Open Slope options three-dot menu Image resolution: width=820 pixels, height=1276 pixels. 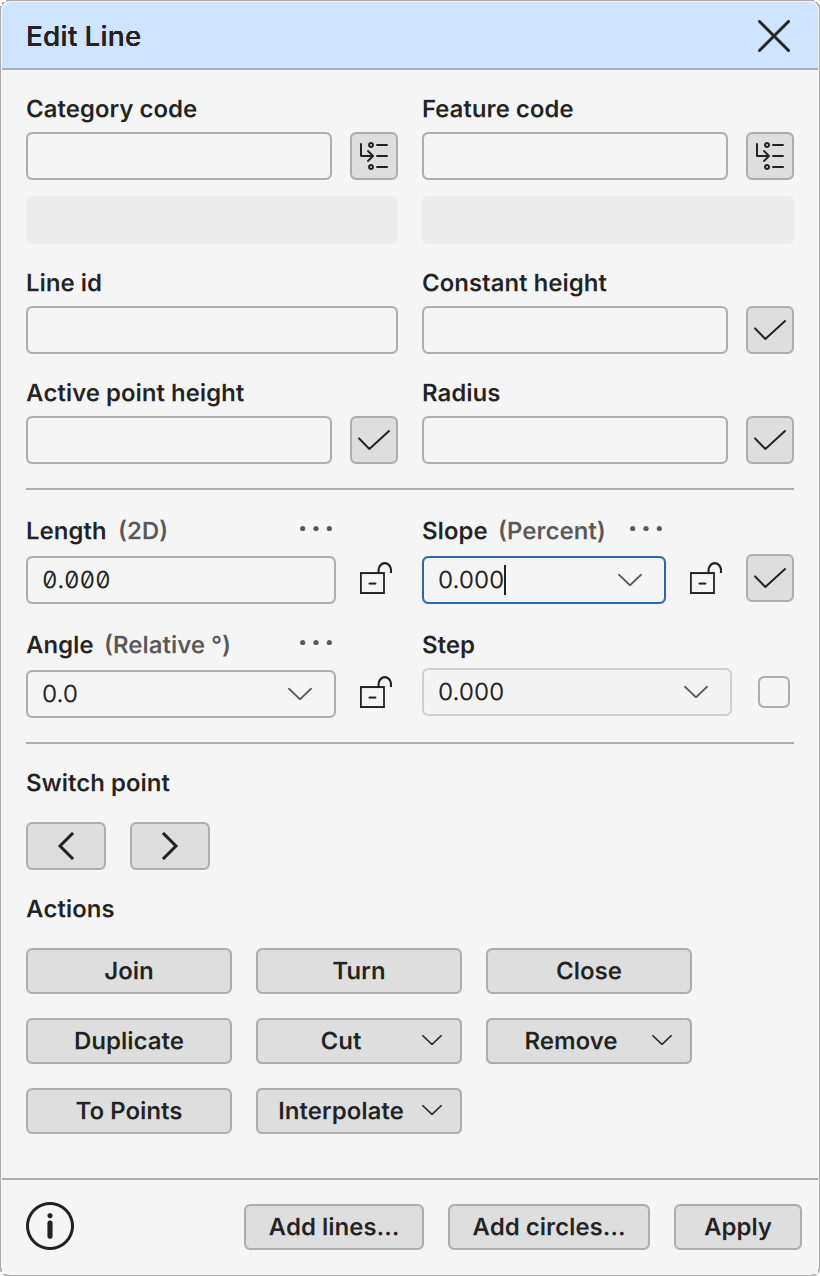coord(646,529)
